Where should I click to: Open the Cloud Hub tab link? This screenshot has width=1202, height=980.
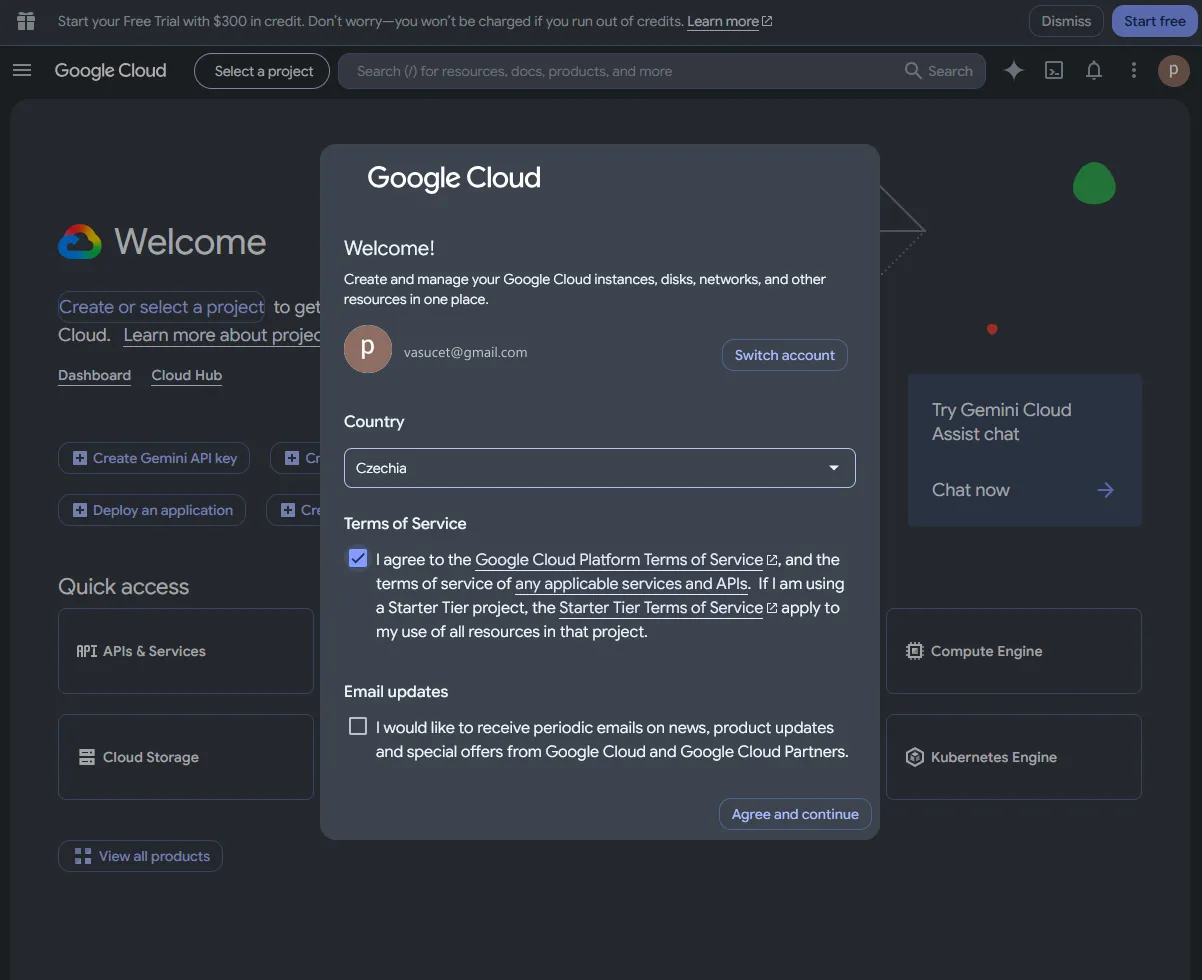tap(187, 375)
